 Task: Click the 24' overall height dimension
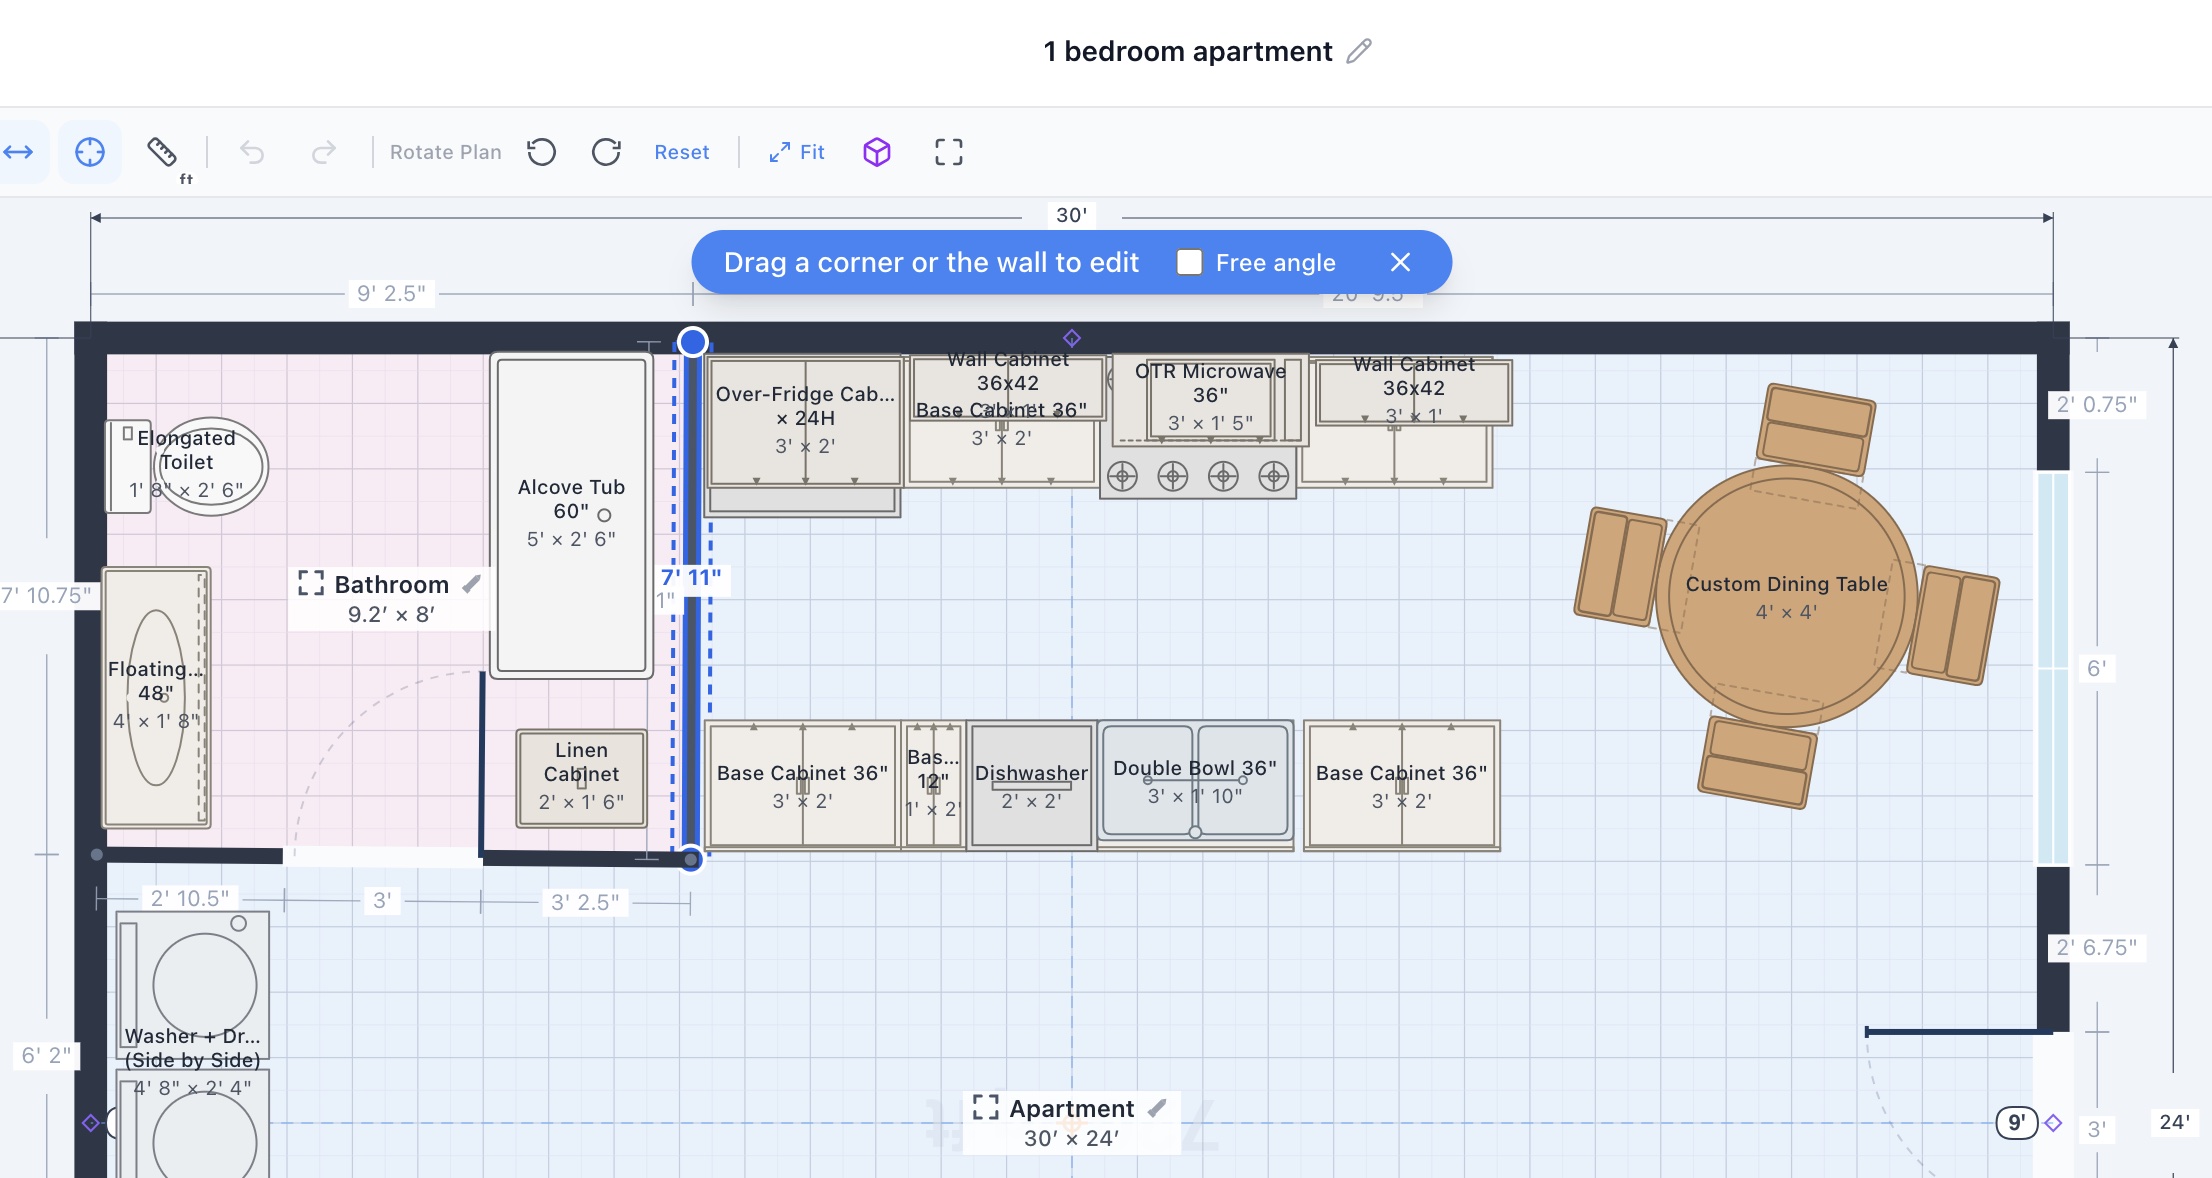click(x=2174, y=1122)
